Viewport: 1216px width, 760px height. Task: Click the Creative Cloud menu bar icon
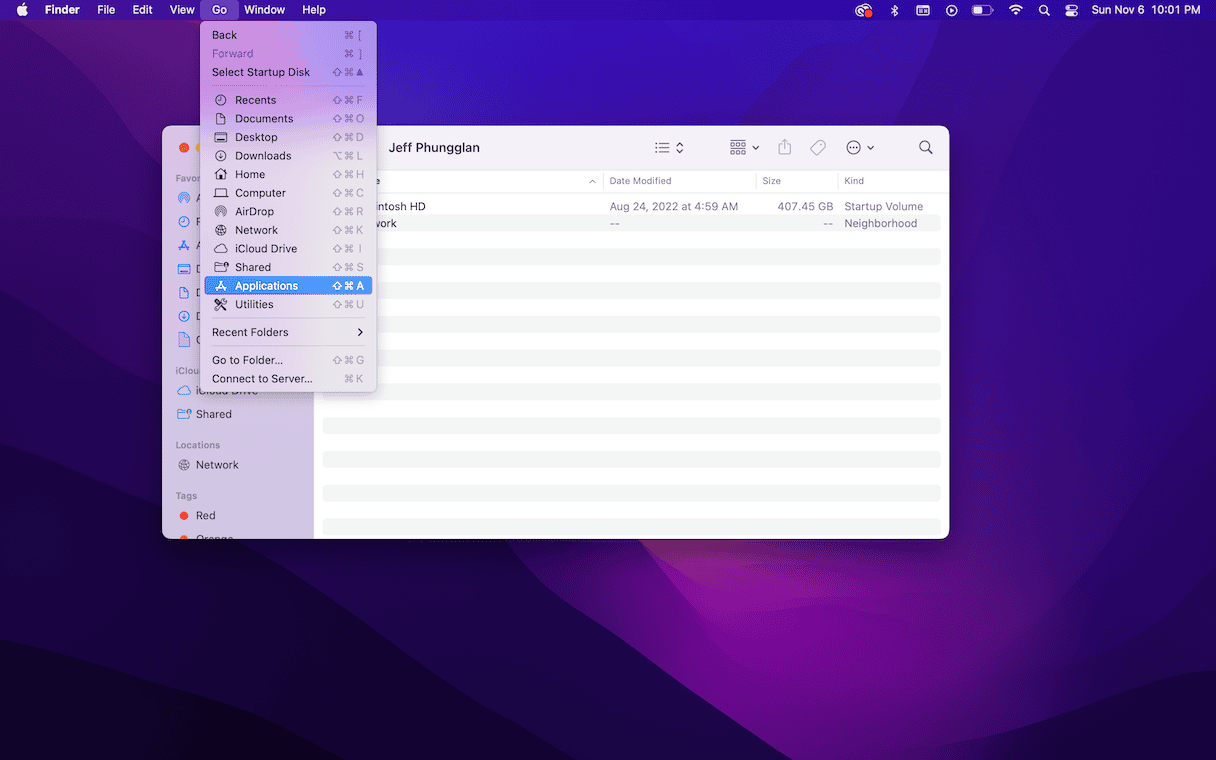[864, 10]
